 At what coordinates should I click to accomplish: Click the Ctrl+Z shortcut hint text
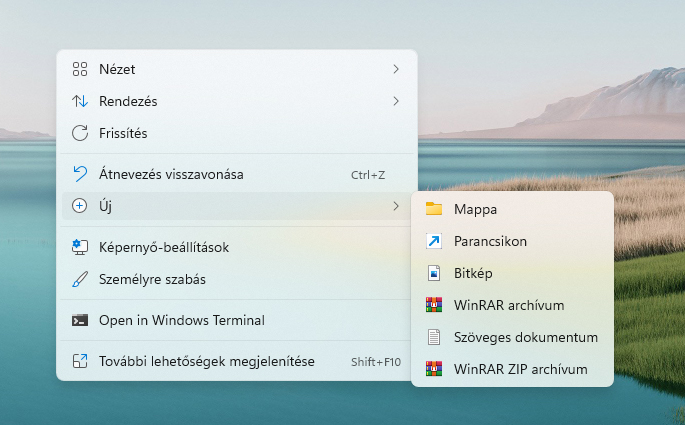(367, 175)
